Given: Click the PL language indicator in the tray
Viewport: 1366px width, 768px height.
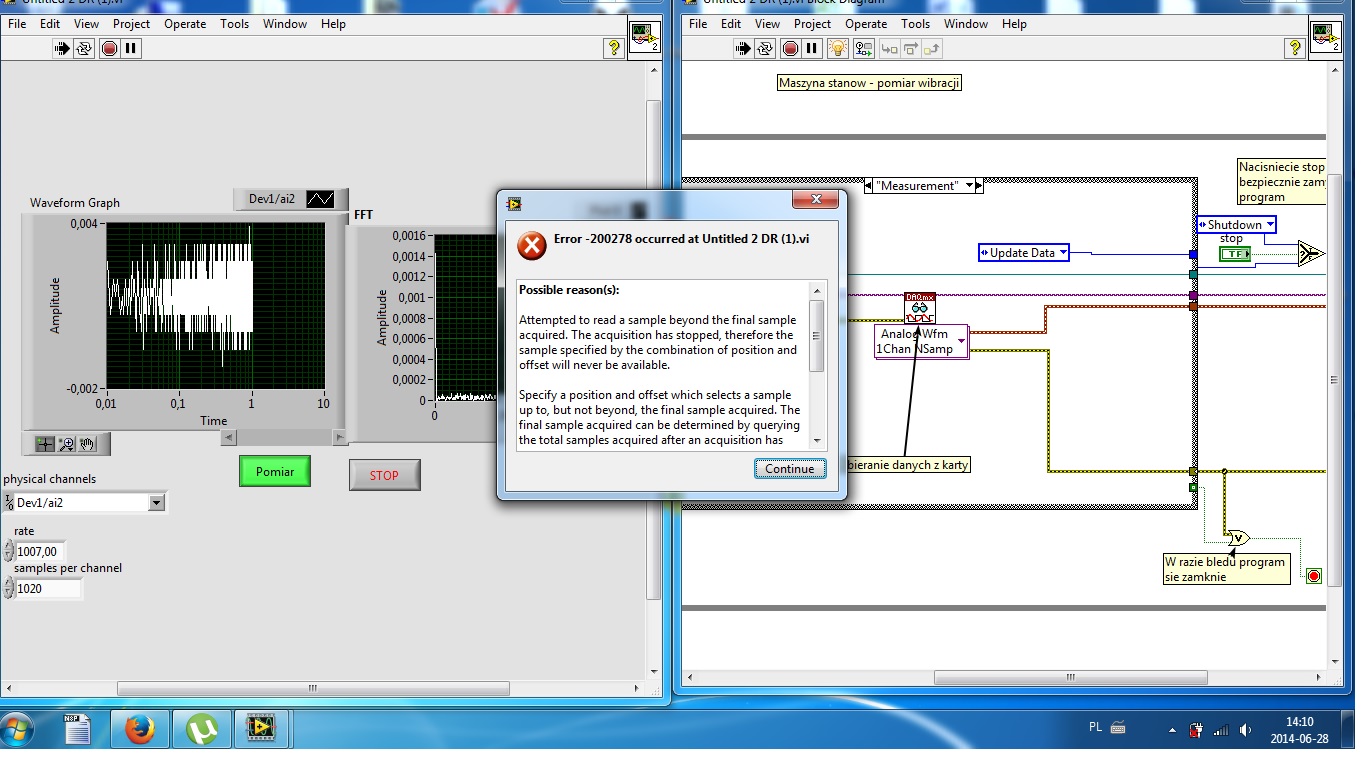Looking at the screenshot, I should 1095,728.
